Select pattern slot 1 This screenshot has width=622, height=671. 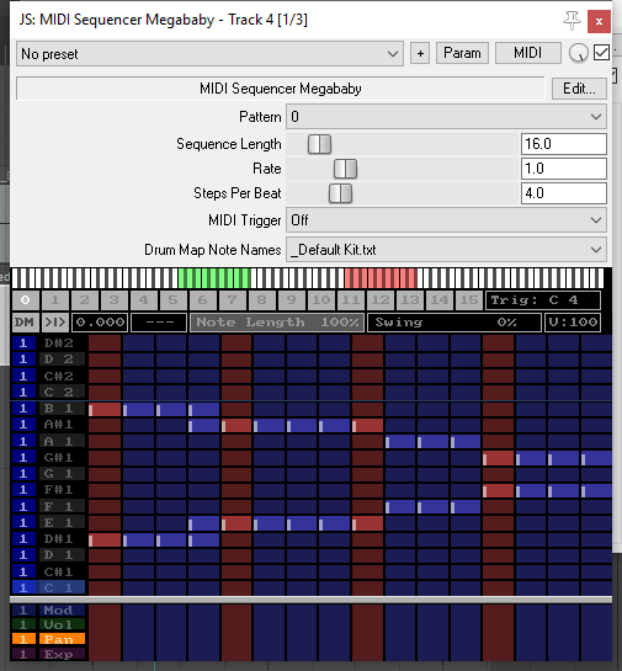(55, 300)
